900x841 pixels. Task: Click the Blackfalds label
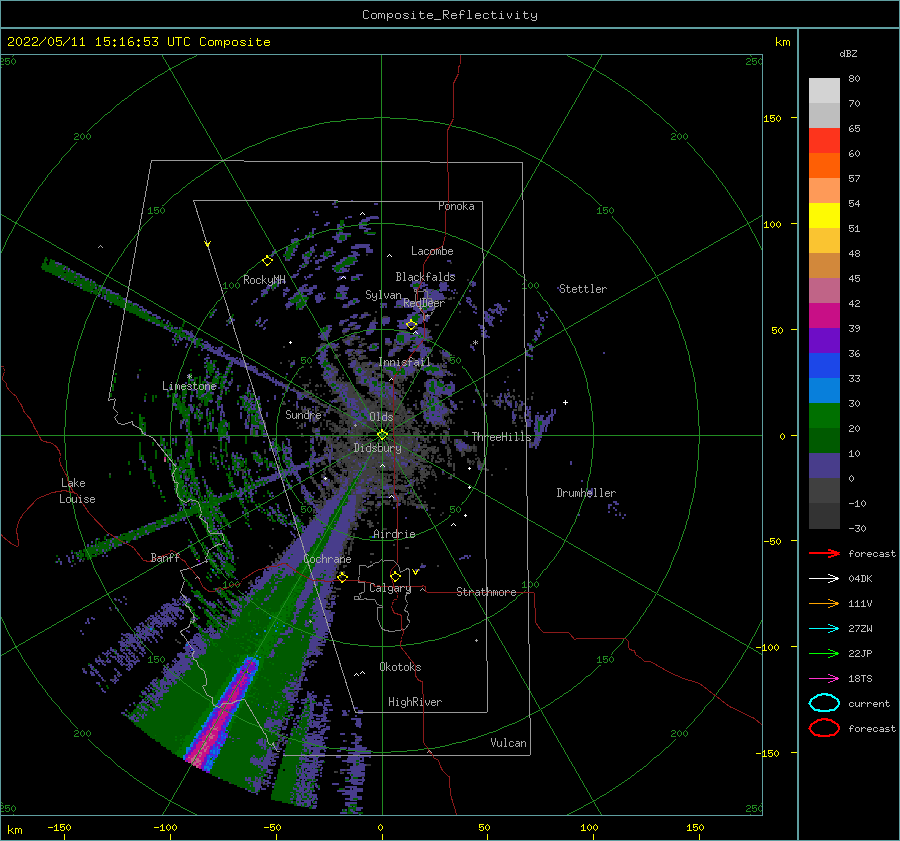pyautogui.click(x=425, y=277)
